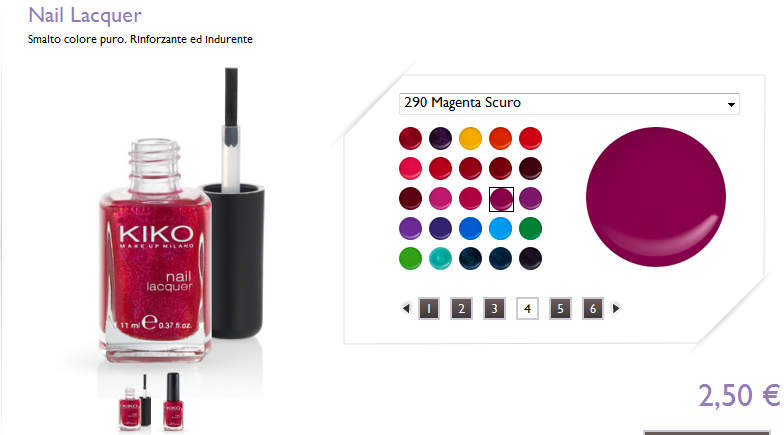Switch to swatch page 1
Viewport: 784px width, 435px height.
pos(429,308)
